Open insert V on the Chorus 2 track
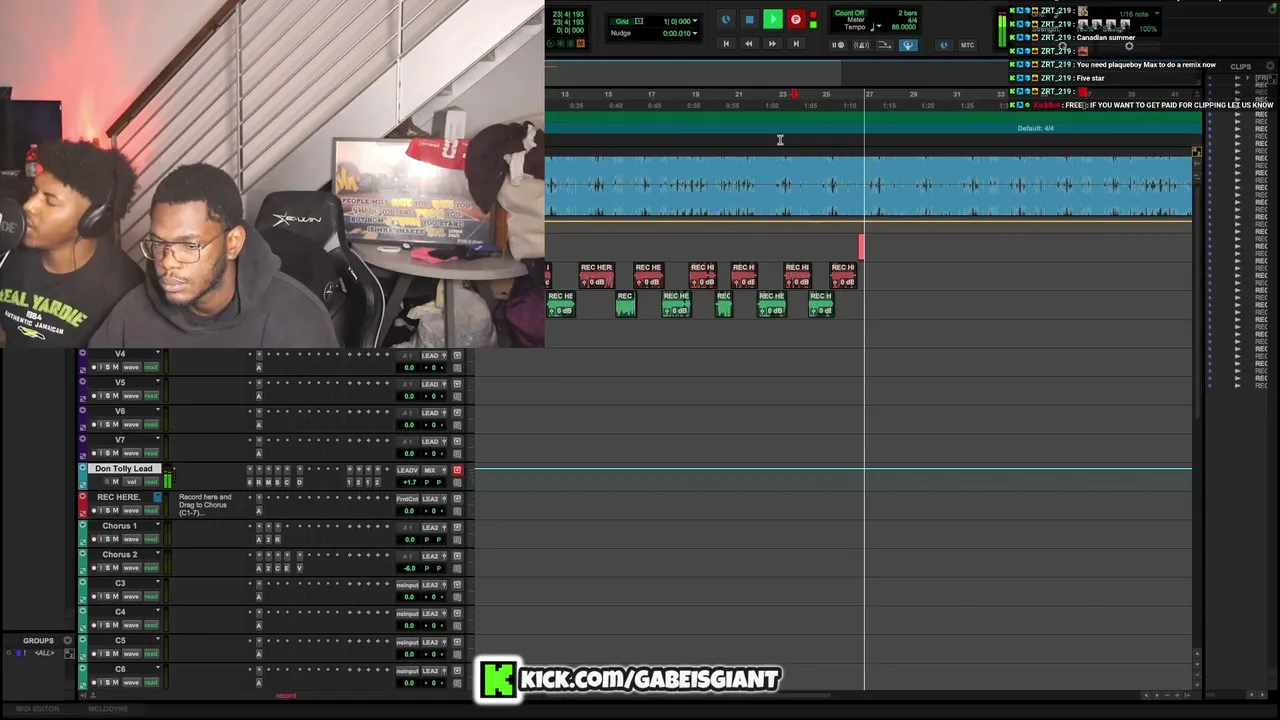Screen dimensions: 1280x720 click(x=299, y=568)
